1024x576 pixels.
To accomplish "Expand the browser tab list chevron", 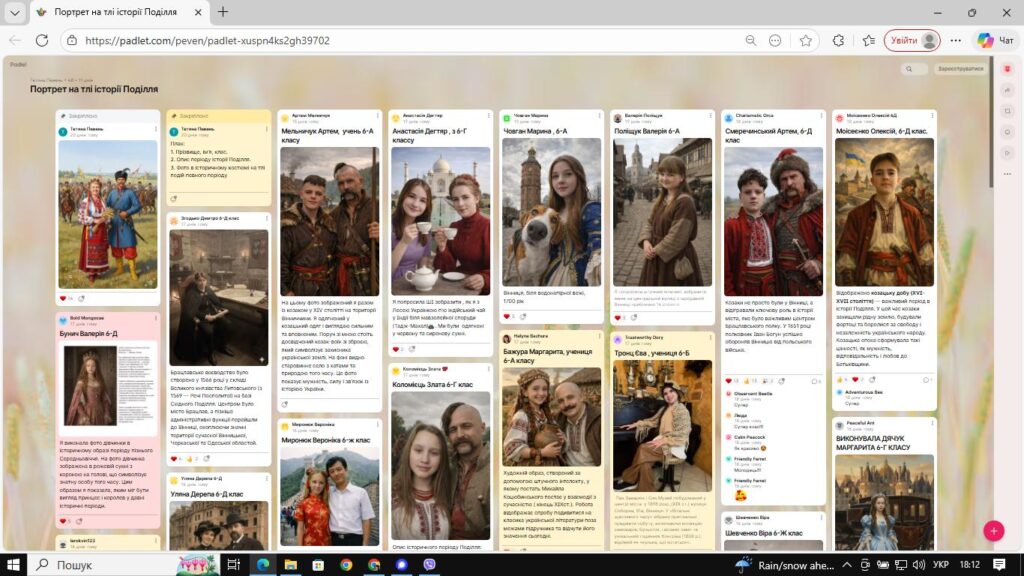I will (x=15, y=12).
